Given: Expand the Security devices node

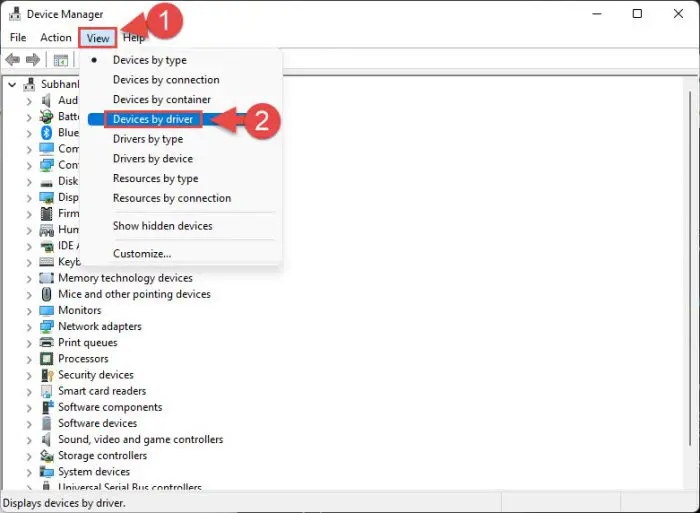Looking at the screenshot, I should 28,375.
